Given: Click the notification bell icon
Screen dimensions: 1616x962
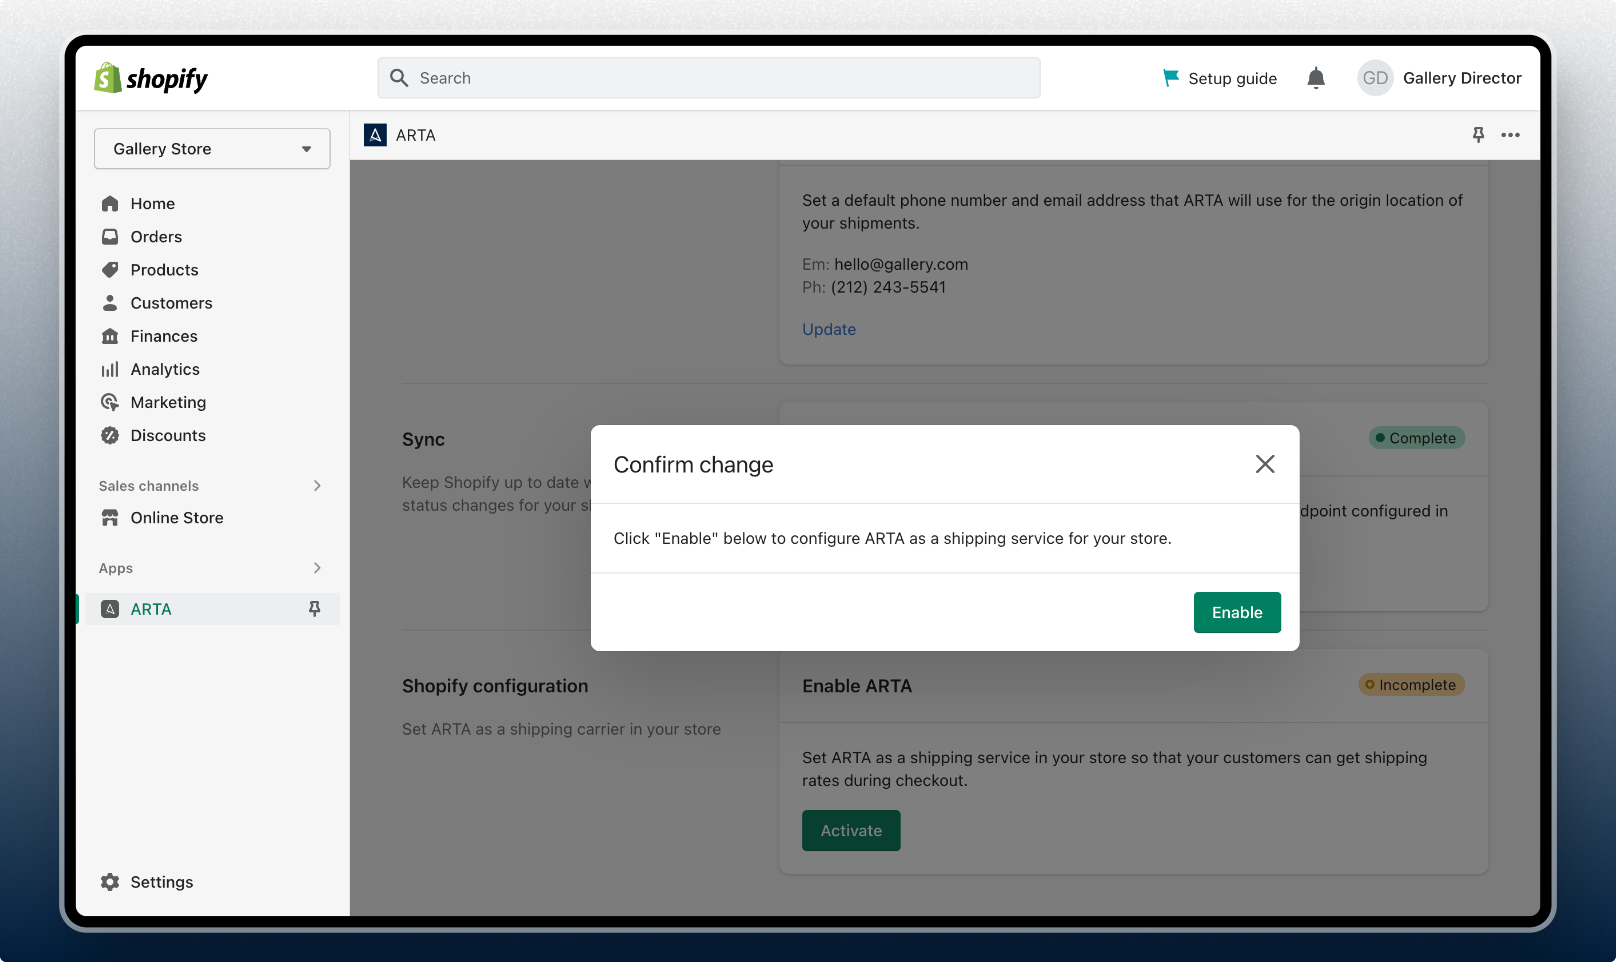Looking at the screenshot, I should coord(1315,78).
